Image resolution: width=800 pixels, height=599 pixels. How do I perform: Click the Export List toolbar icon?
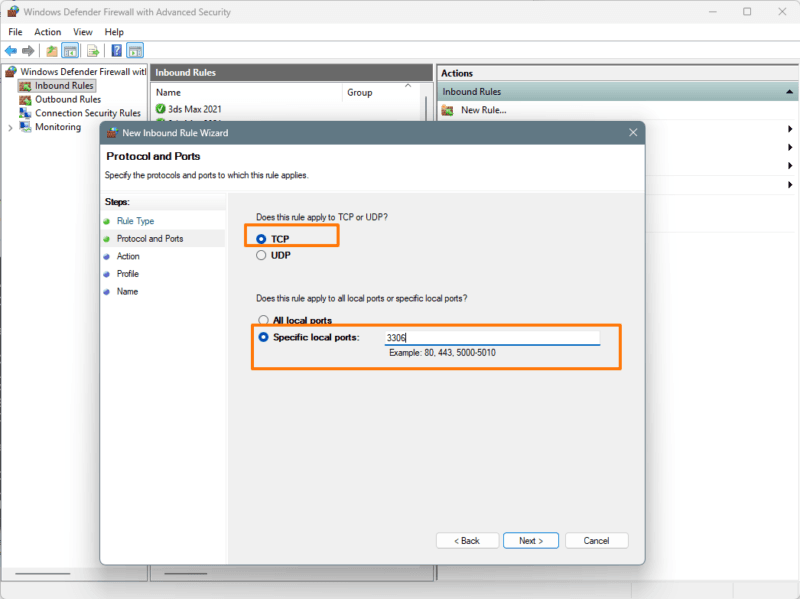click(93, 51)
